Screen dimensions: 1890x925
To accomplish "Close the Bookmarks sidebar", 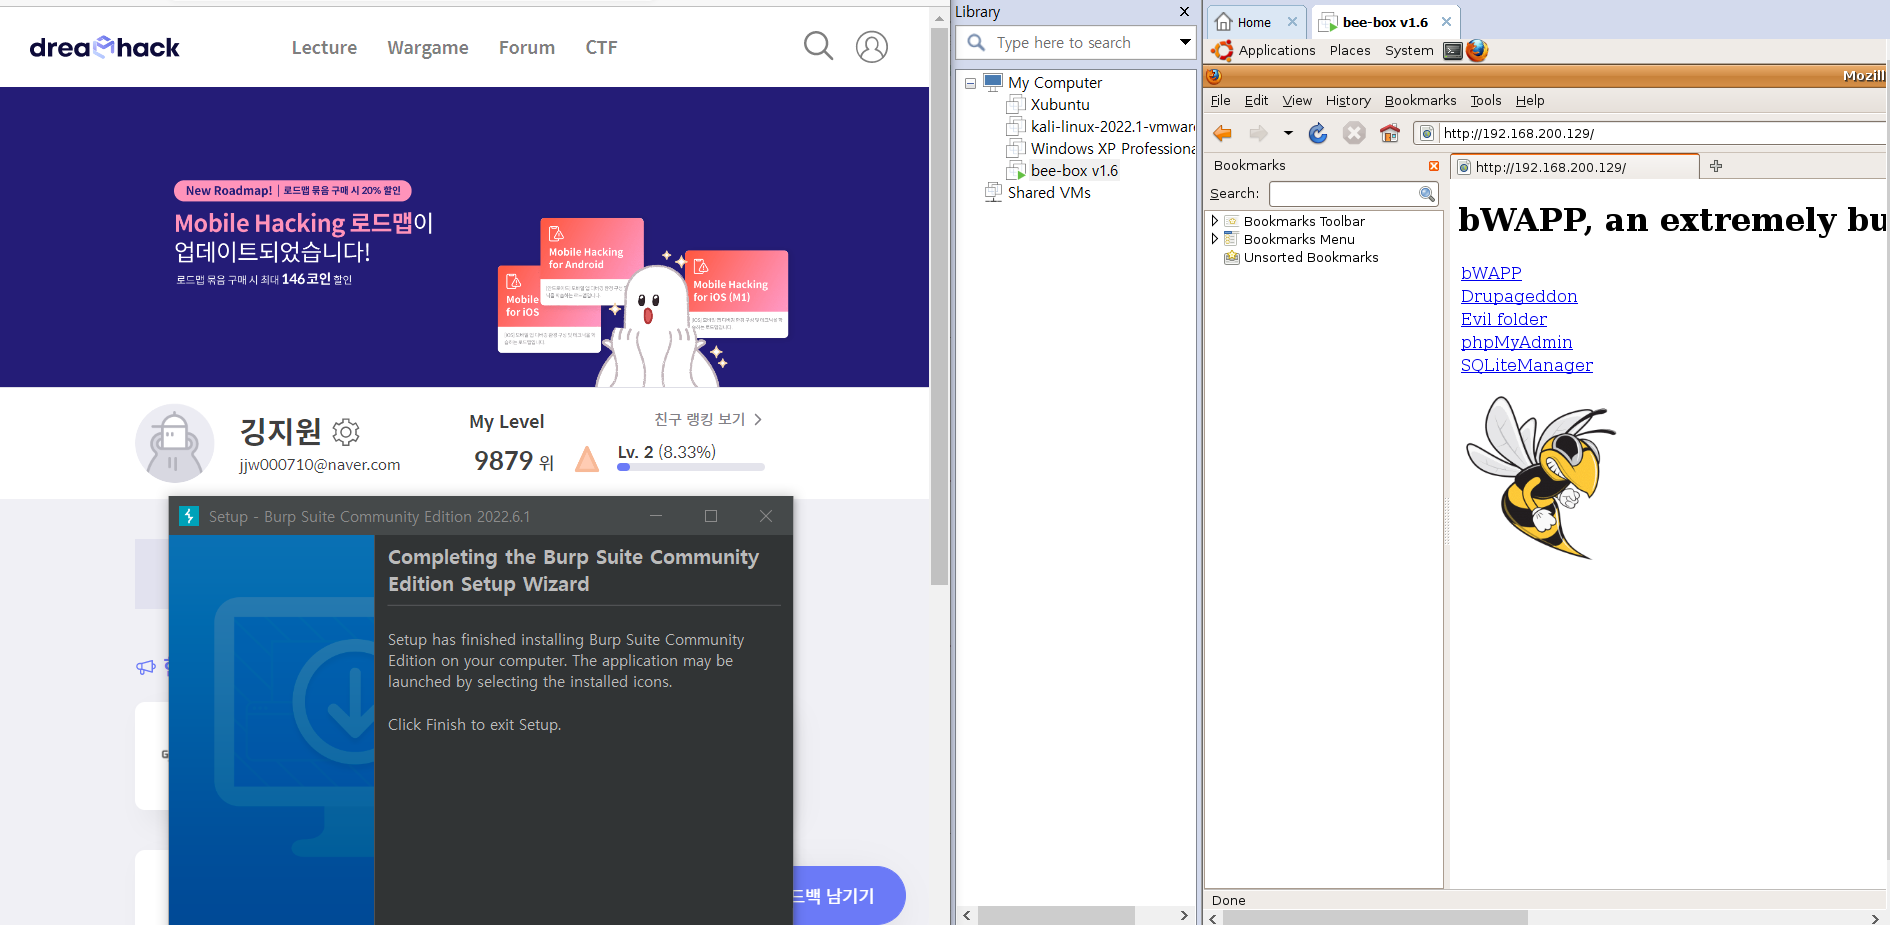I will coord(1434,166).
